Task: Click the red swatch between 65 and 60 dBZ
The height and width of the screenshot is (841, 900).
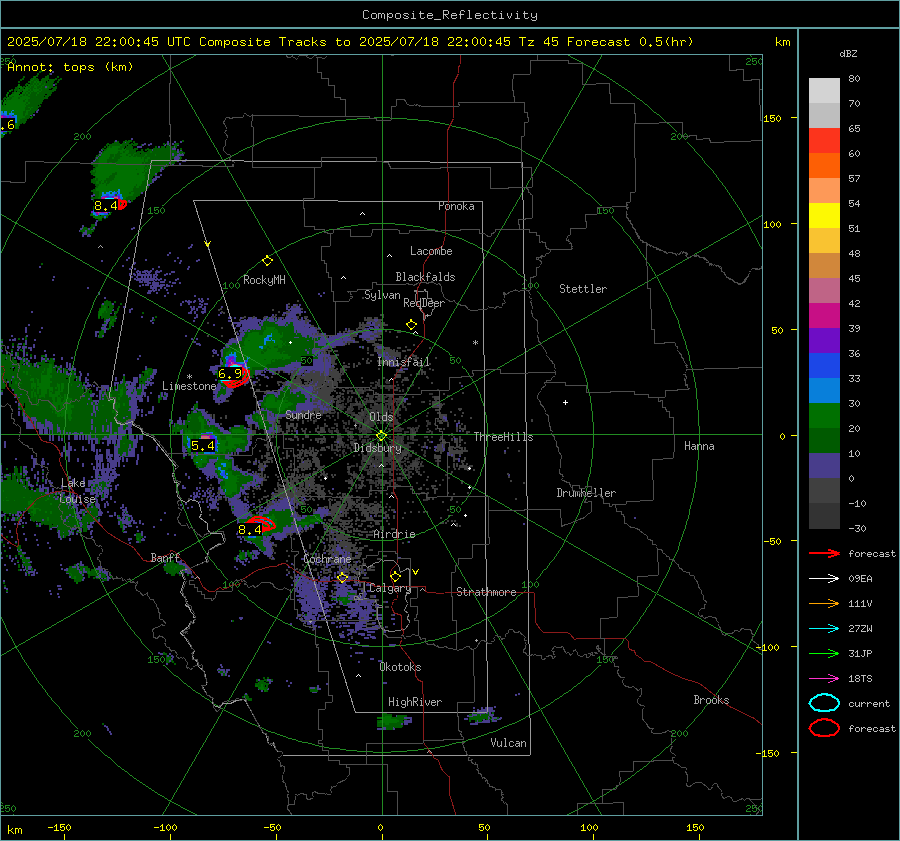Action: (824, 141)
